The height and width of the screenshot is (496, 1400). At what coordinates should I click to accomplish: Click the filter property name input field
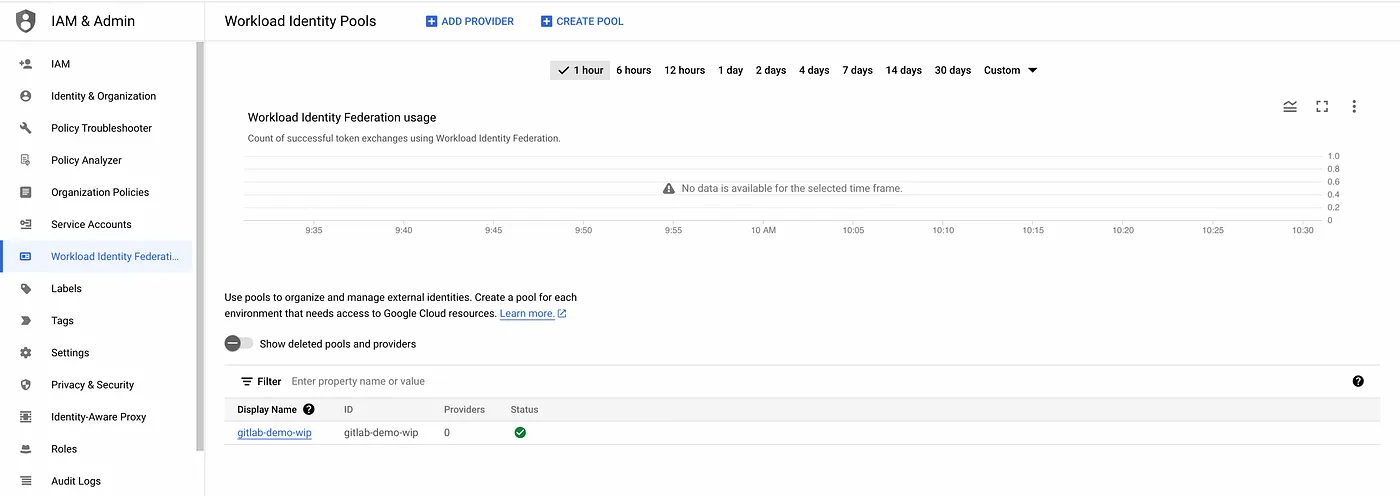(815, 381)
